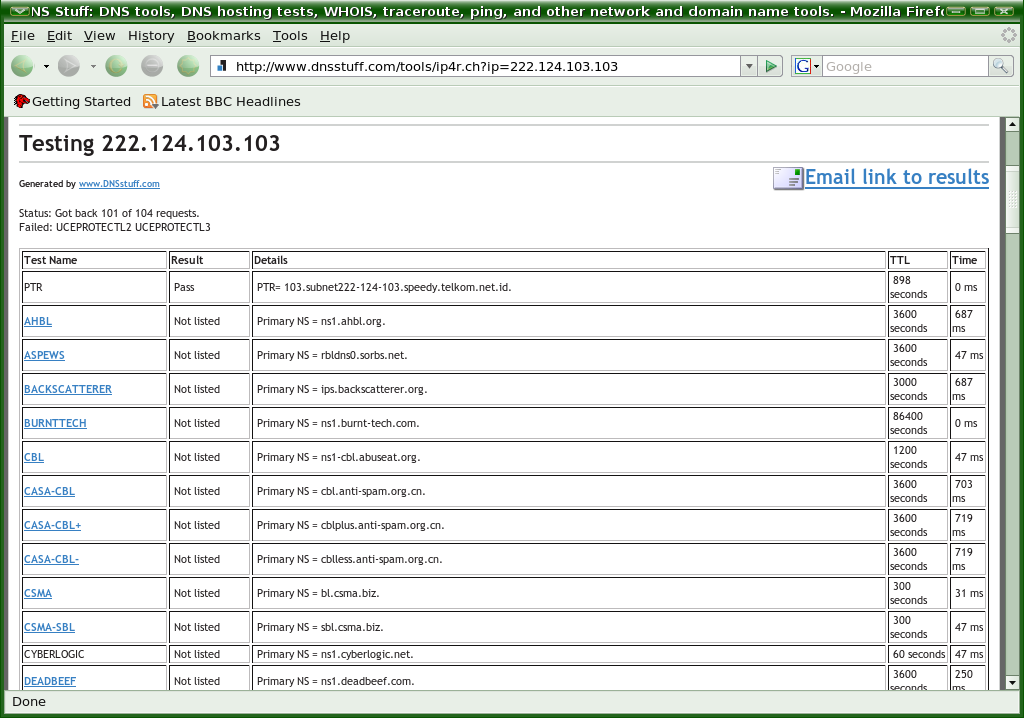Open the View menu

point(99,35)
